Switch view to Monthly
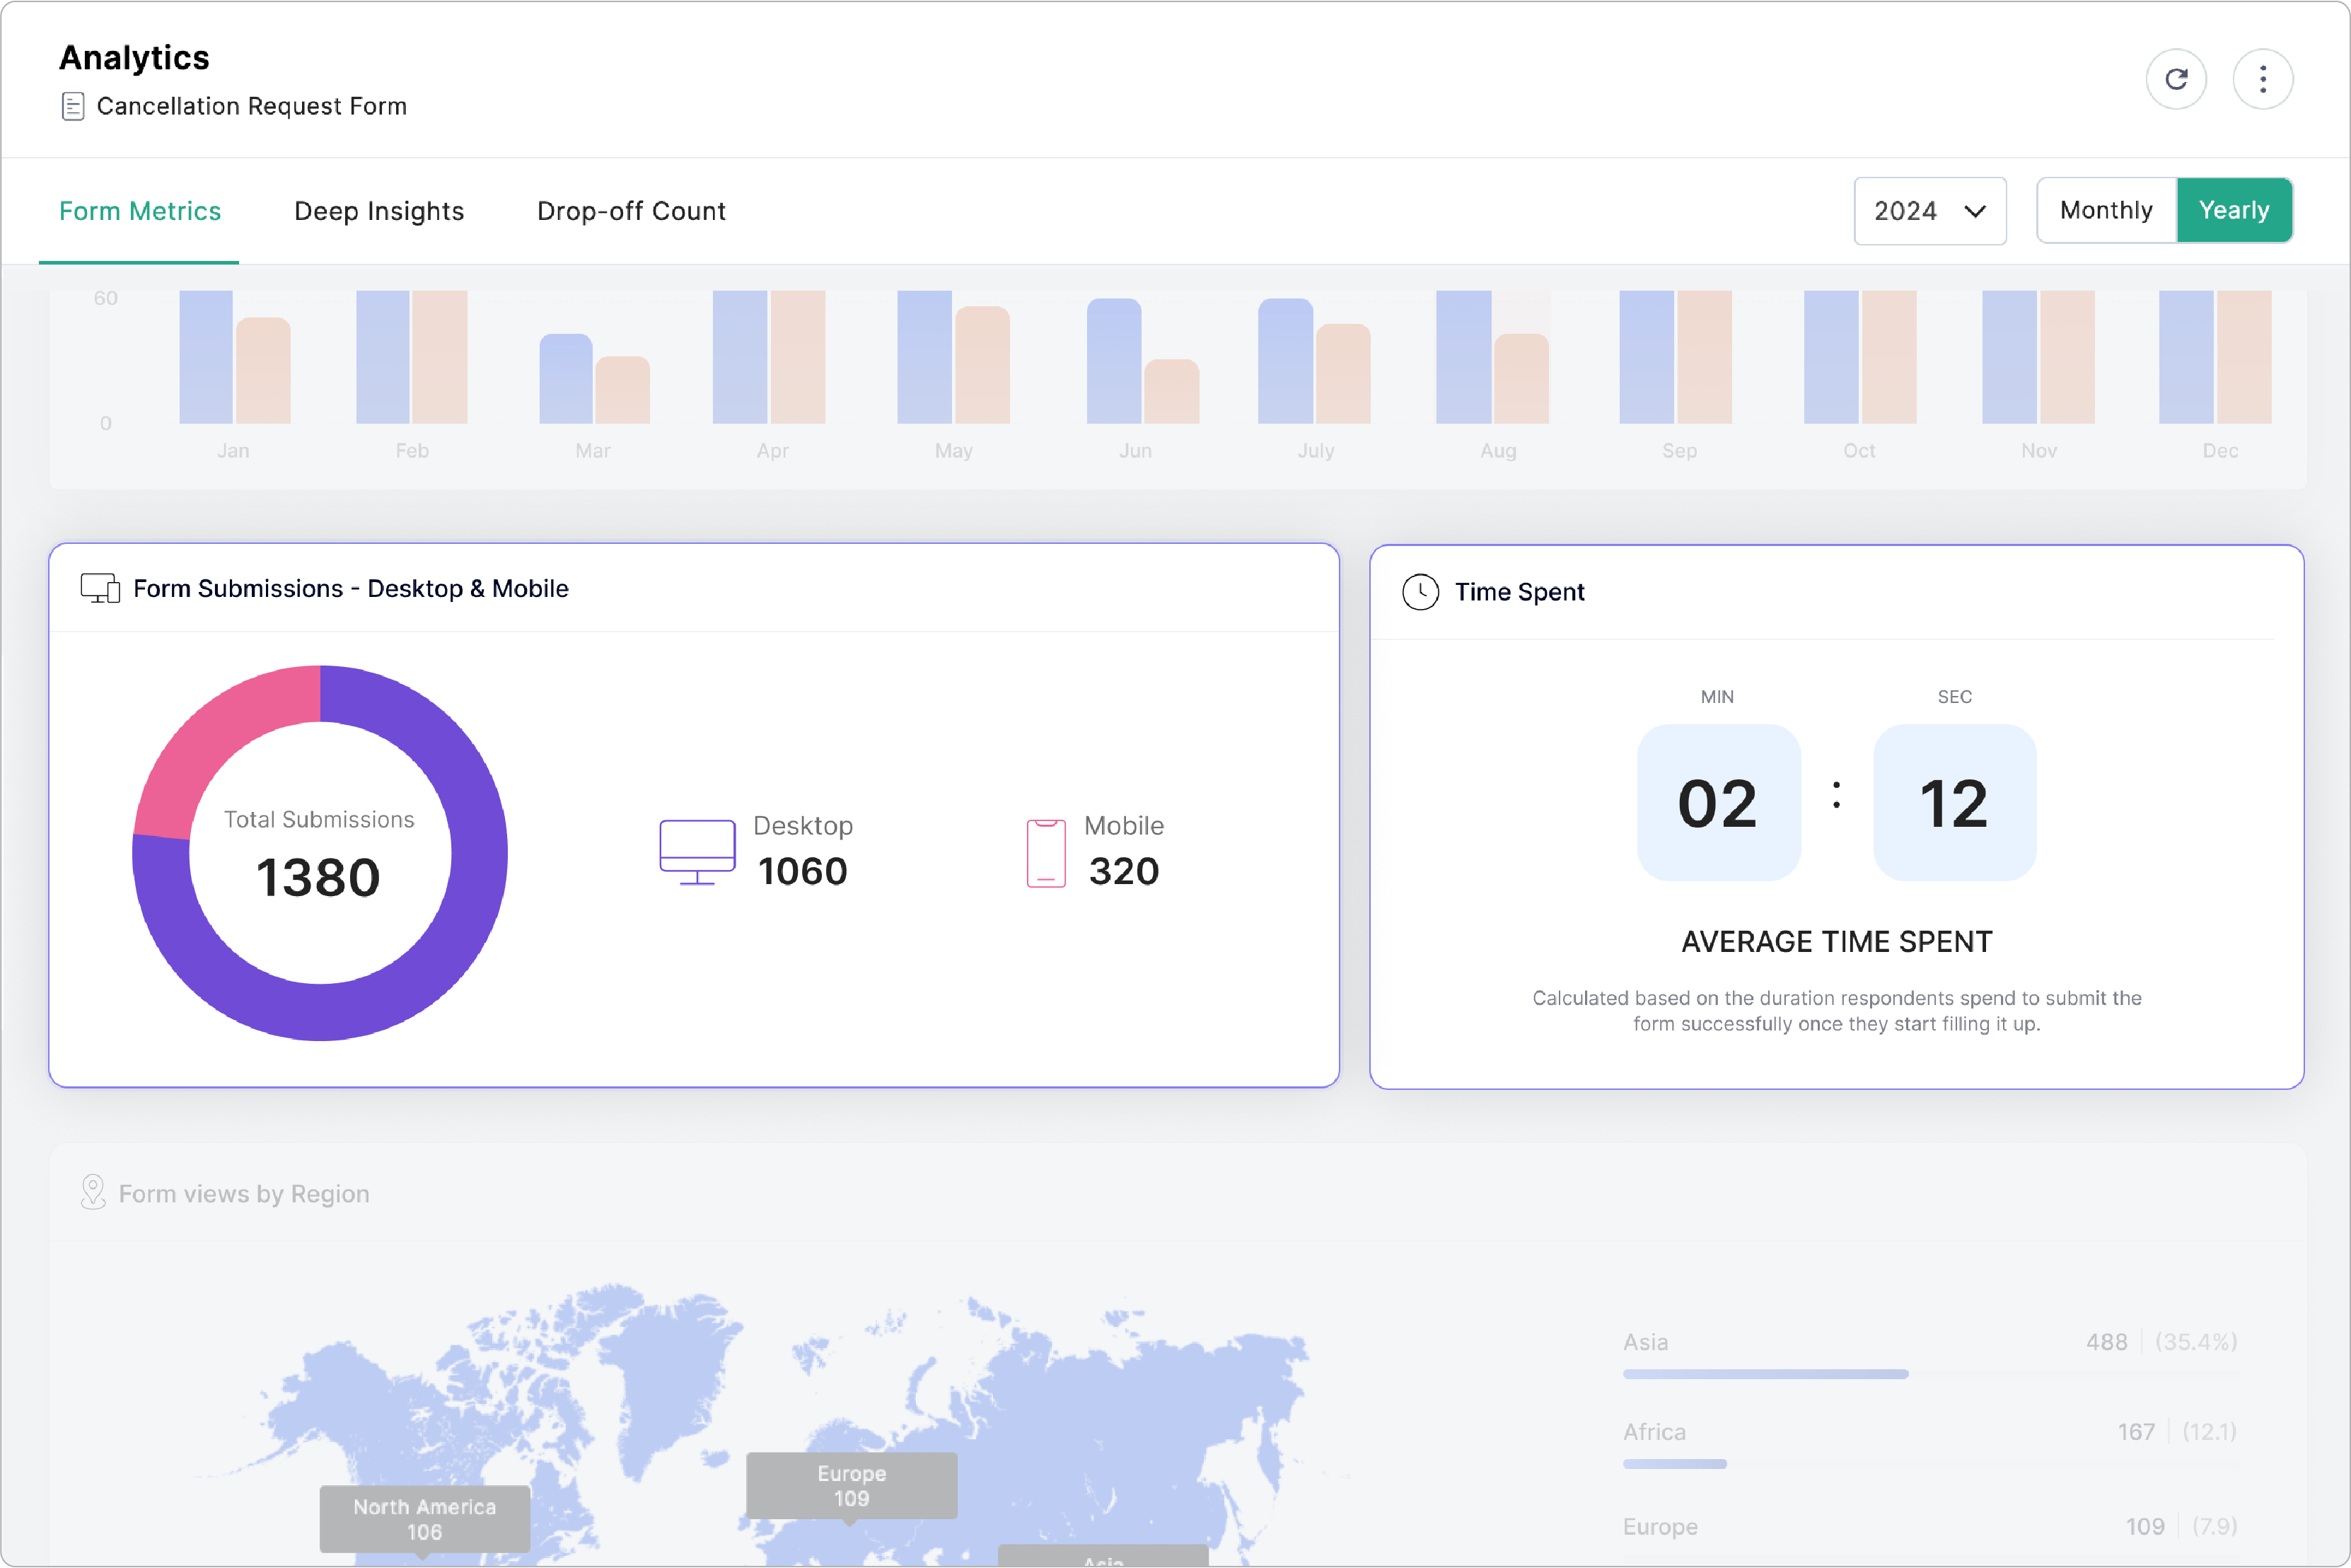 [2106, 210]
